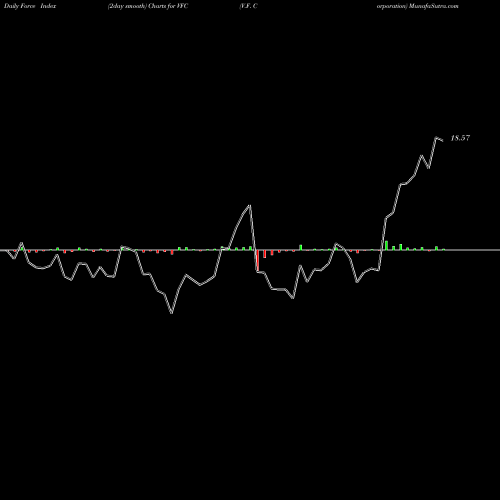This screenshot has width=500, height=500.
Task: Click the 18.57 value label
Action: (460, 138)
